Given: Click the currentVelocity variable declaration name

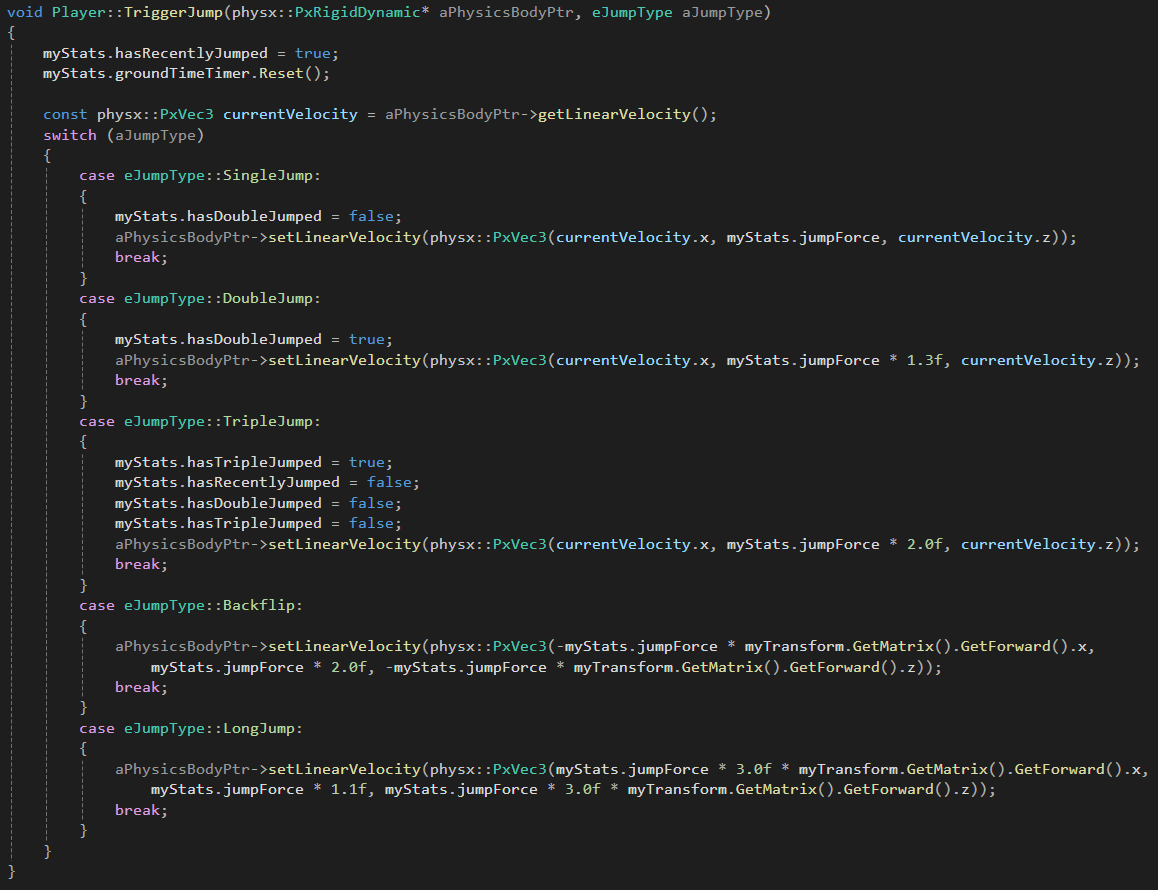Looking at the screenshot, I should [290, 114].
